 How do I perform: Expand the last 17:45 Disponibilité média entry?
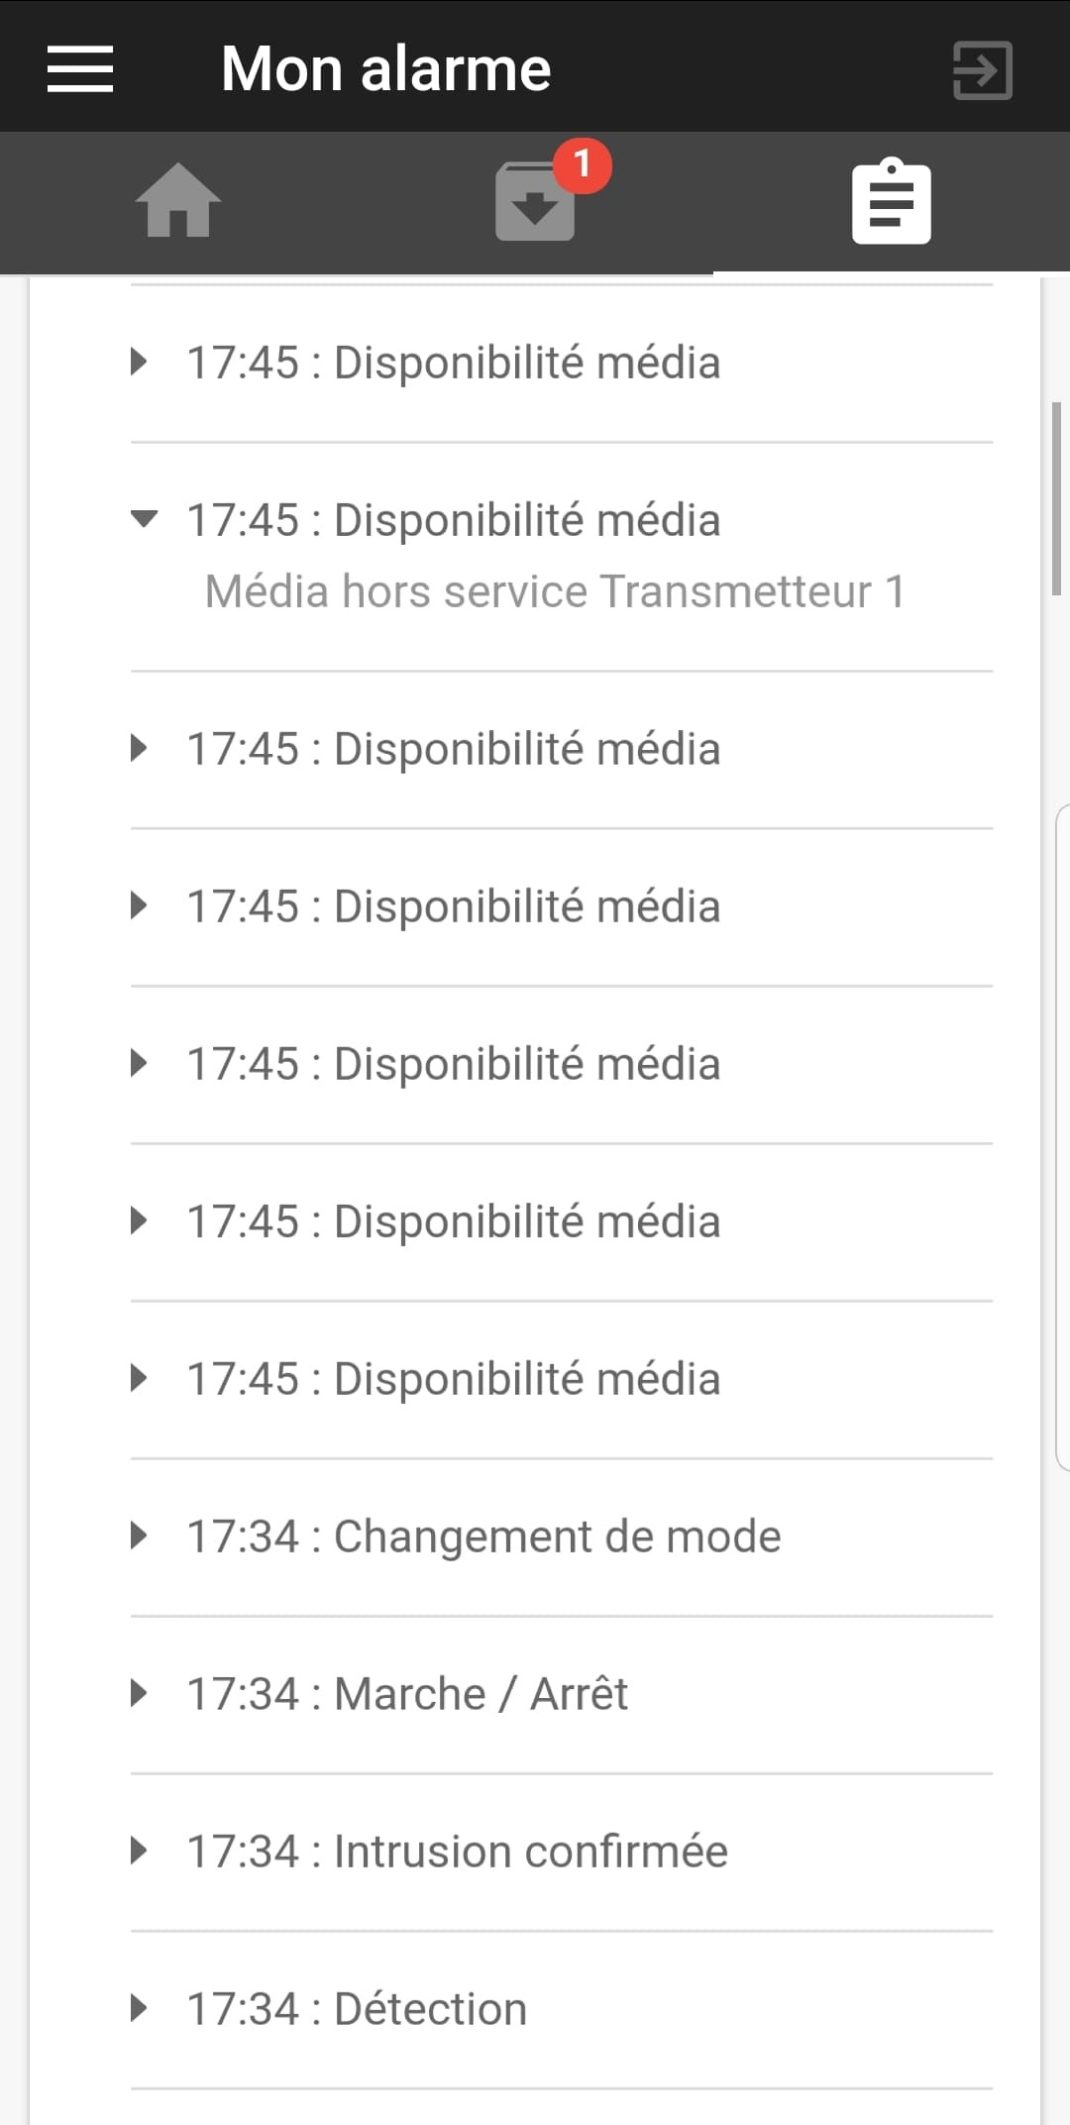pyautogui.click(x=140, y=1378)
